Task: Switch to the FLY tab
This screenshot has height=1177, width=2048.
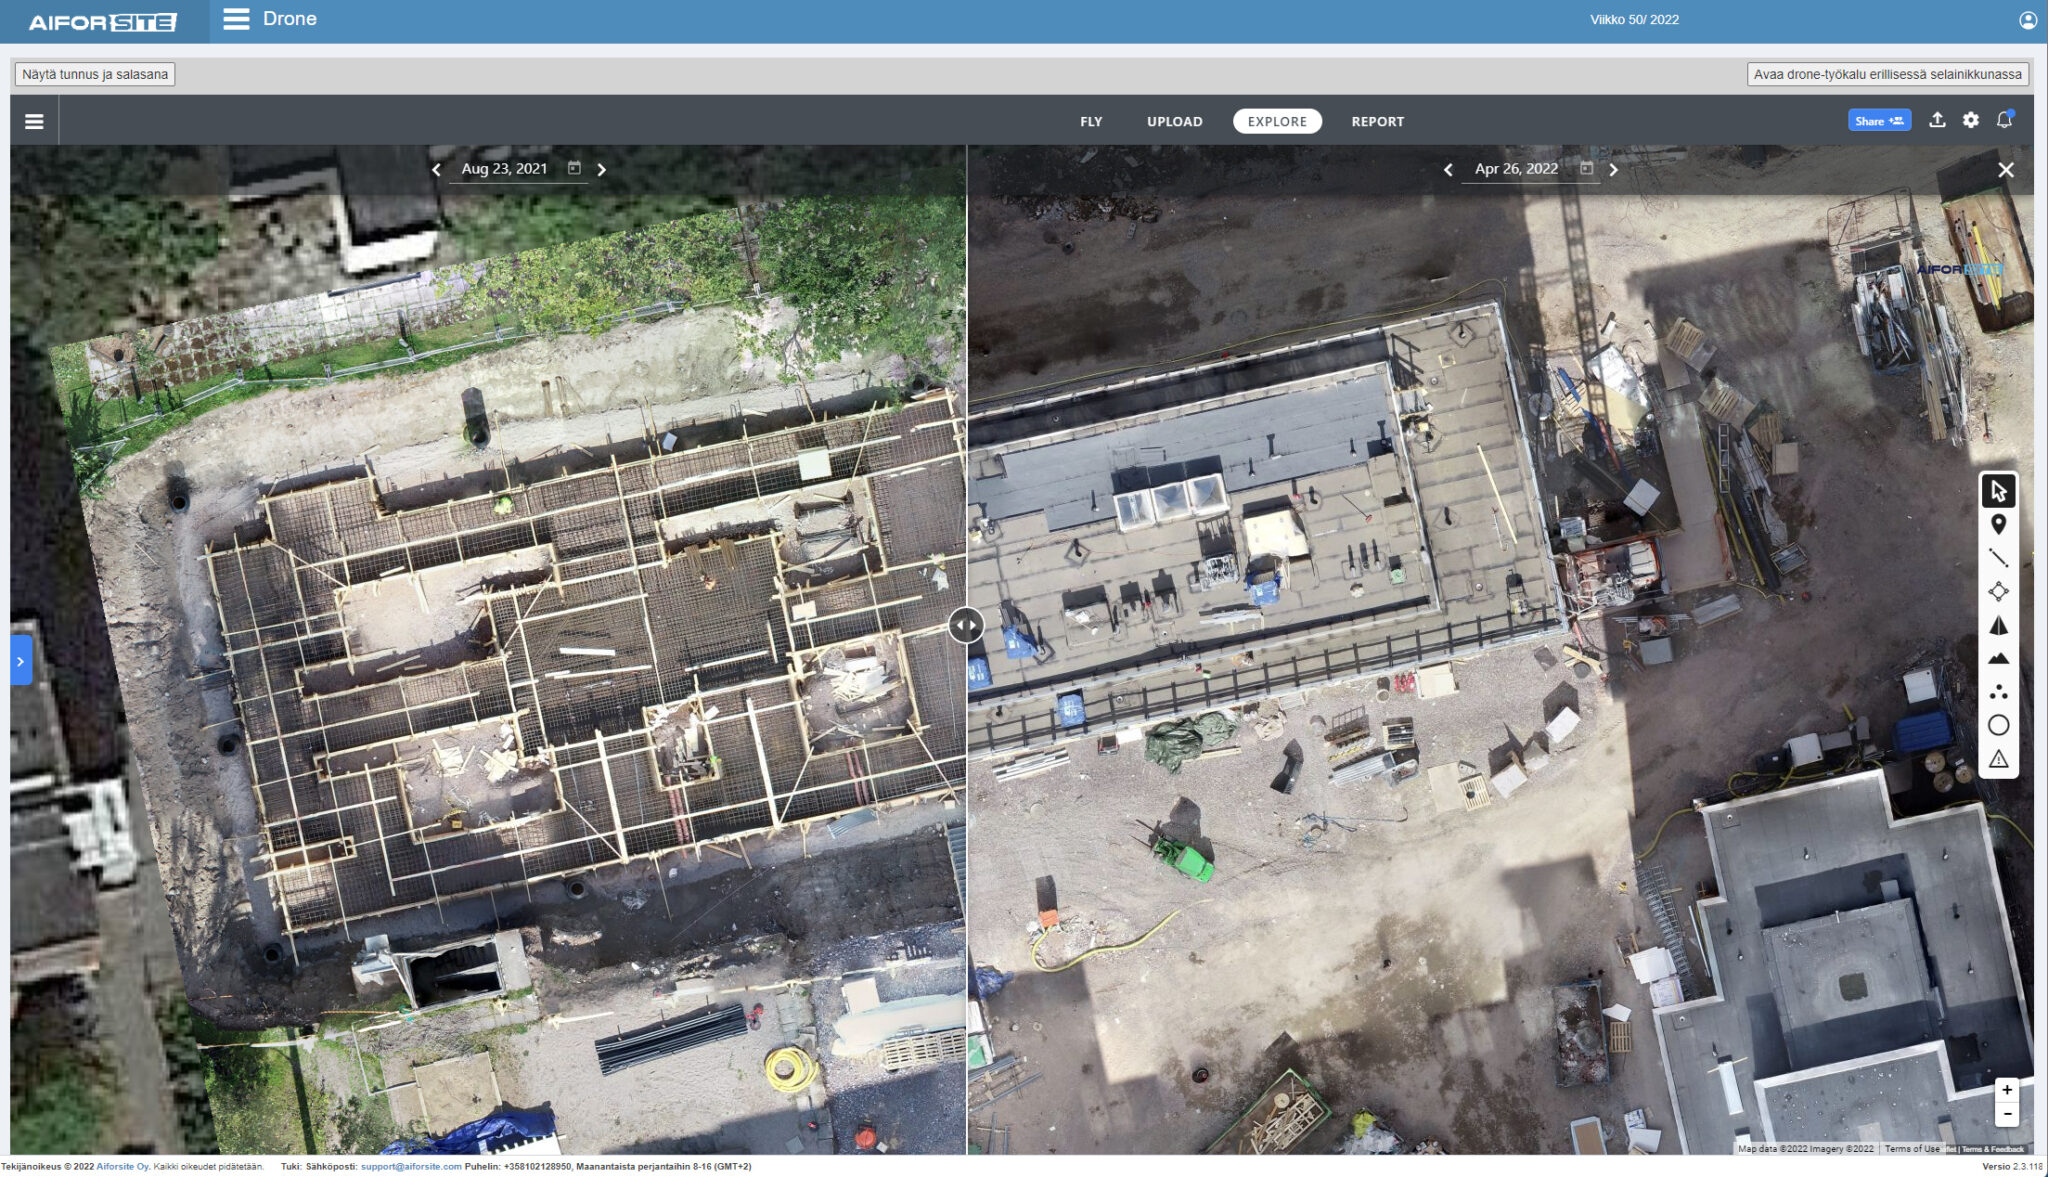Action: 1091,121
